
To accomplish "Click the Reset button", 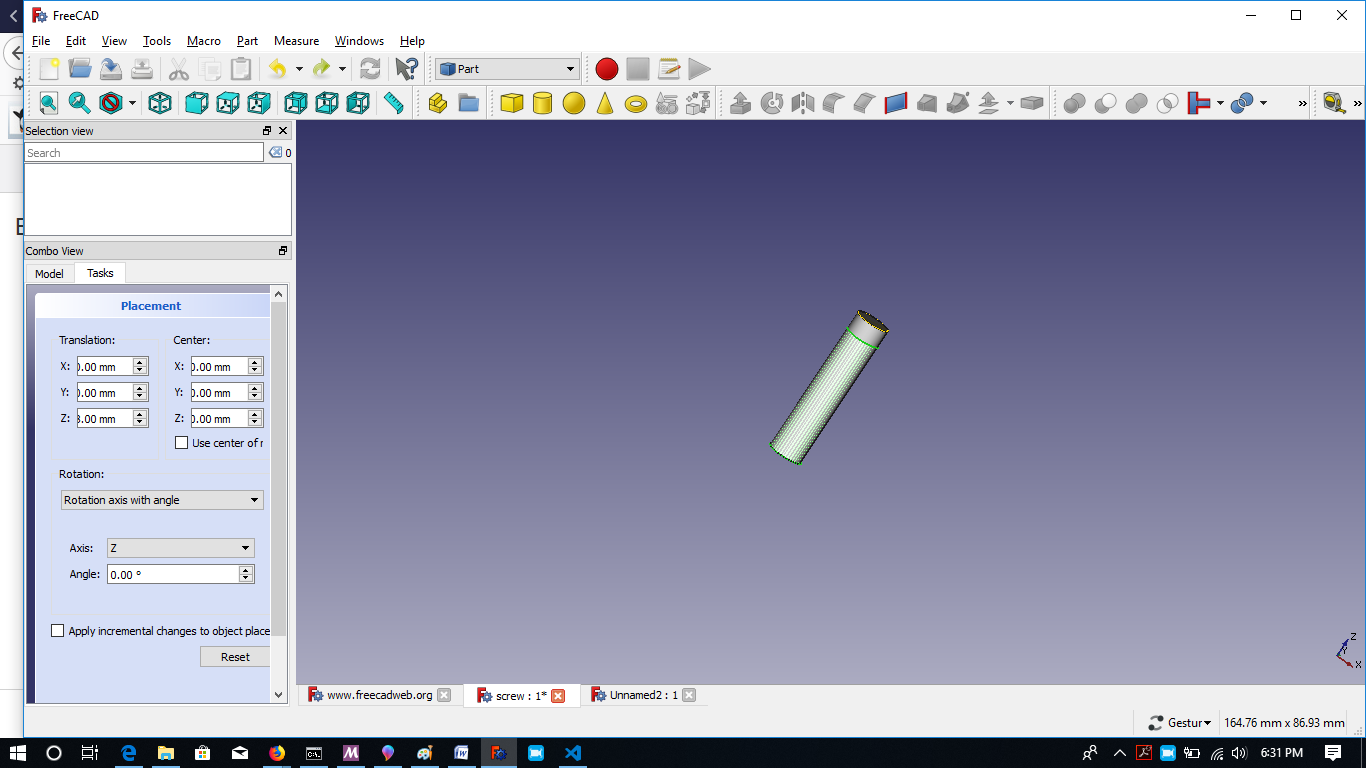I will pos(235,657).
